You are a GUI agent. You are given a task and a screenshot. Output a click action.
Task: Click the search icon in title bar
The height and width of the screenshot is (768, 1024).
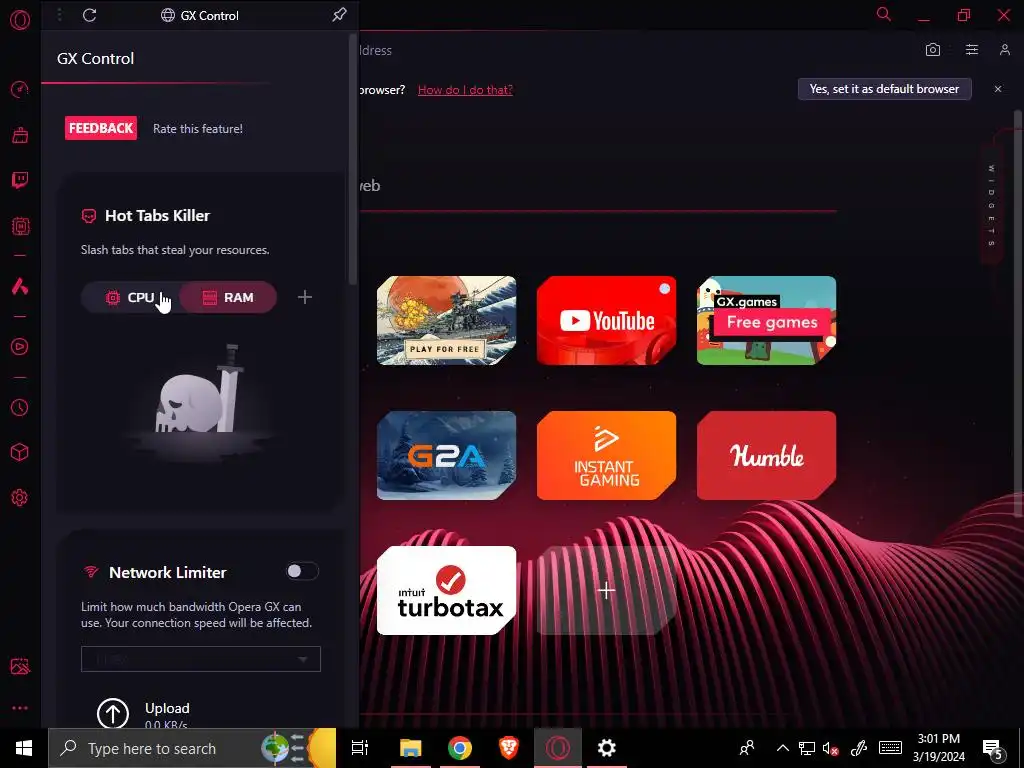click(x=884, y=14)
